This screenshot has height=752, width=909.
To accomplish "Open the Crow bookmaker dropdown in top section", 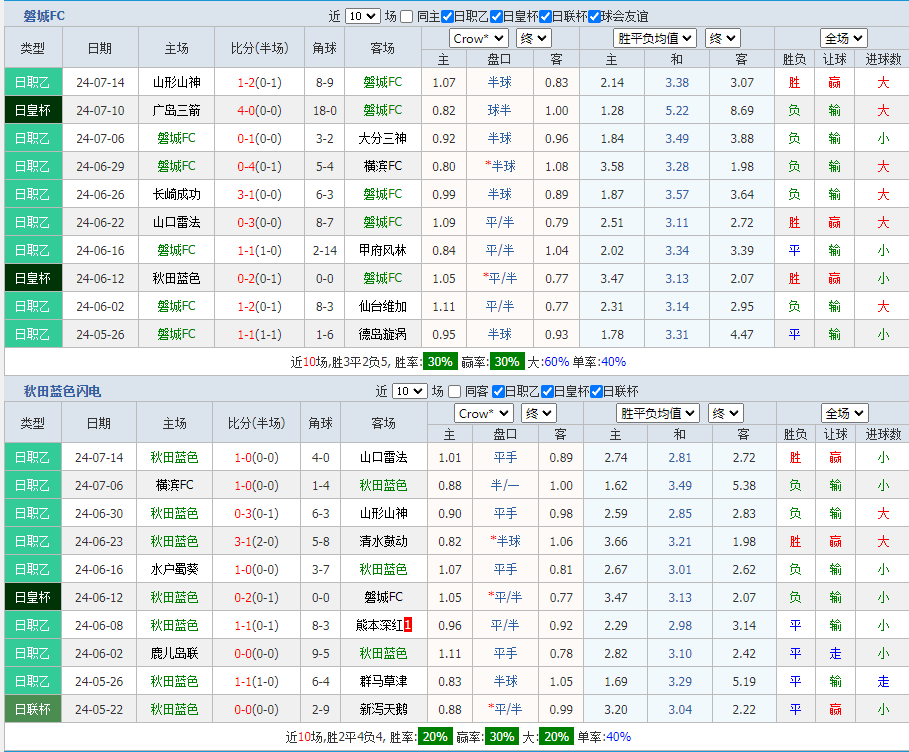I will click(477, 37).
